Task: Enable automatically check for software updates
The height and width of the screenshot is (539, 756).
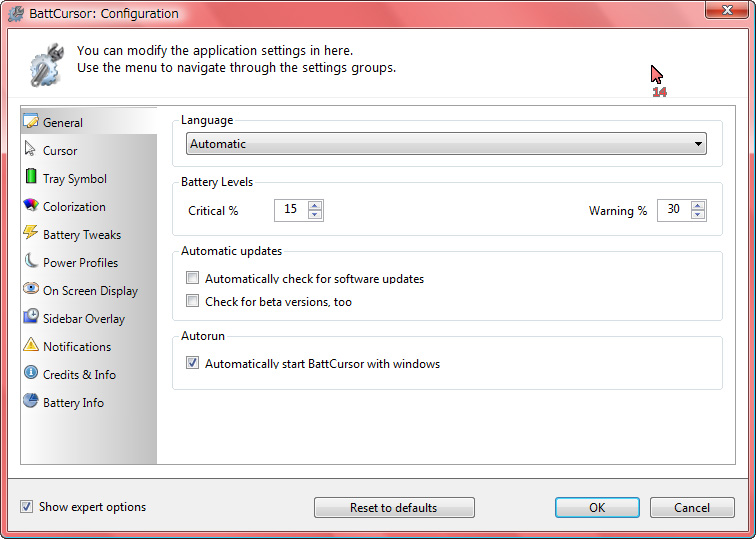Action: pos(192,278)
